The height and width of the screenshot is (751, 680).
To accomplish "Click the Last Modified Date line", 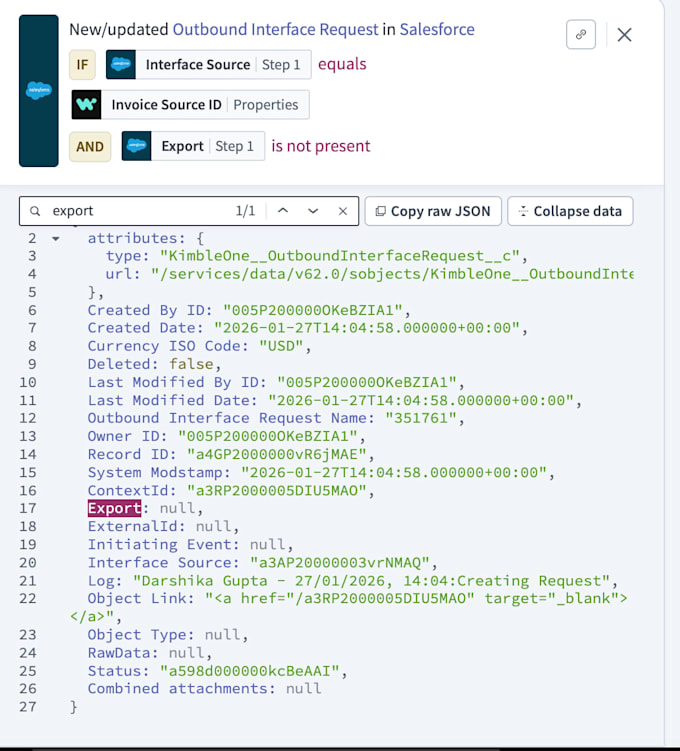I will click(x=334, y=400).
